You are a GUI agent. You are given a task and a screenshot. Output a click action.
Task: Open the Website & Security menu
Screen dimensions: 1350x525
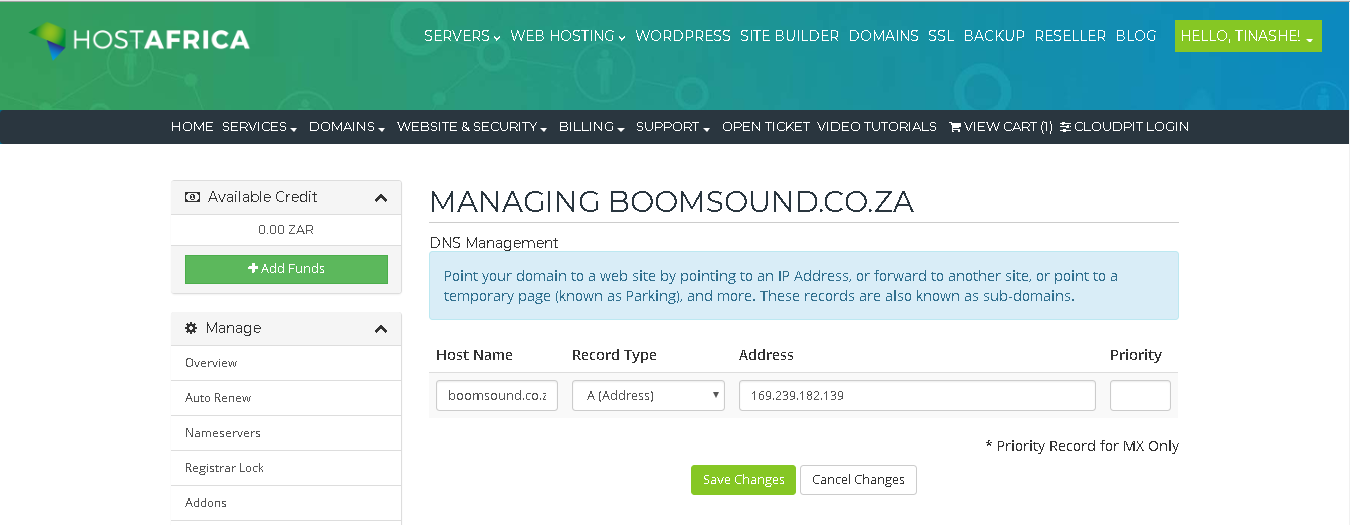(472, 127)
